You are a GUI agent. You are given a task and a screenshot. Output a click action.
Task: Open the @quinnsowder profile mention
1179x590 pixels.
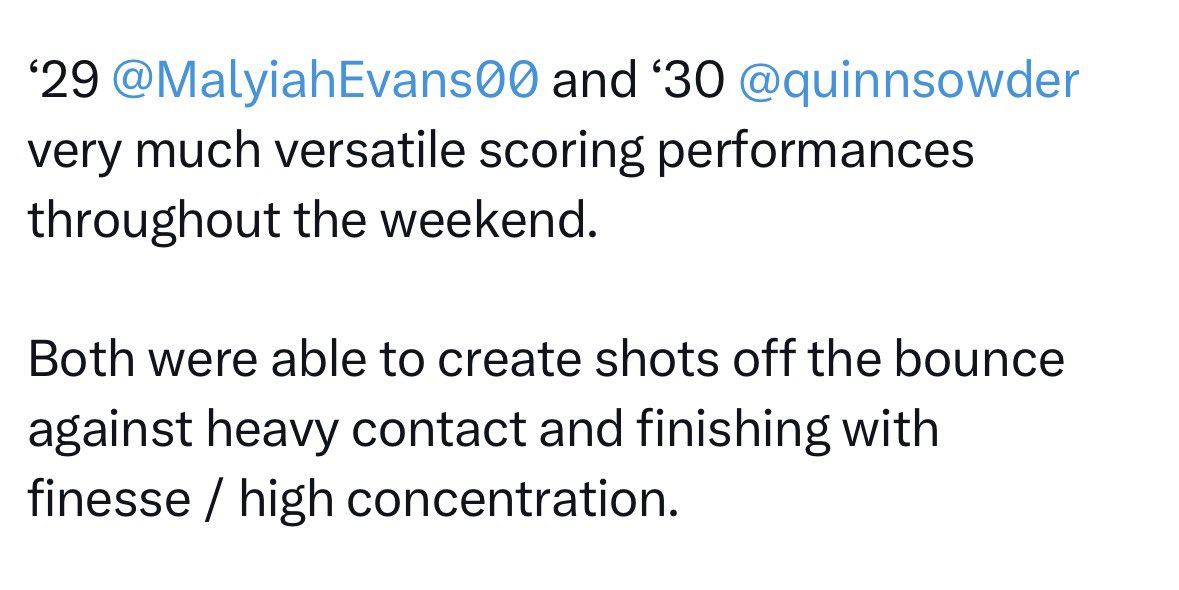pos(908,82)
